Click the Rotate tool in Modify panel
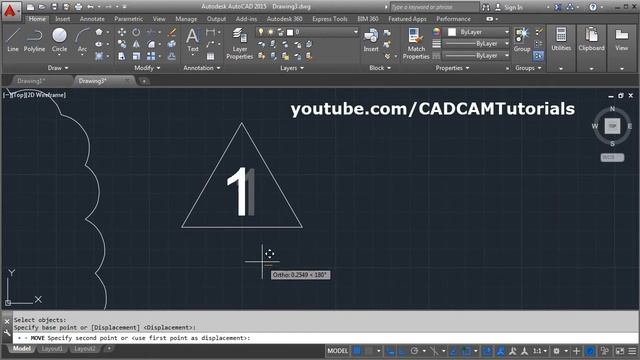The height and width of the screenshot is (360, 640). pyautogui.click(x=136, y=32)
